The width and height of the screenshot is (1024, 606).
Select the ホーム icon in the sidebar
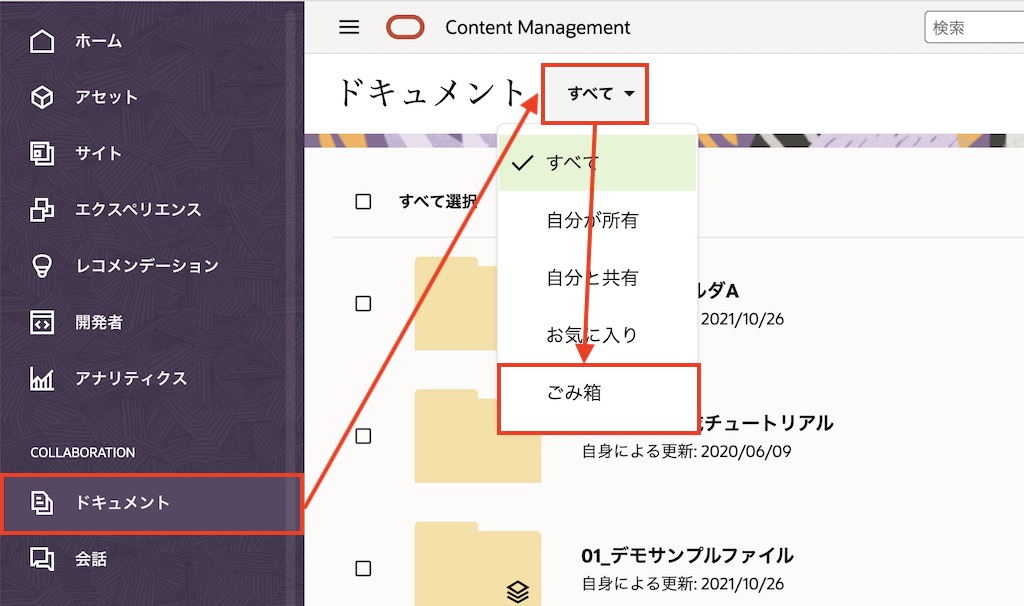click(42, 42)
